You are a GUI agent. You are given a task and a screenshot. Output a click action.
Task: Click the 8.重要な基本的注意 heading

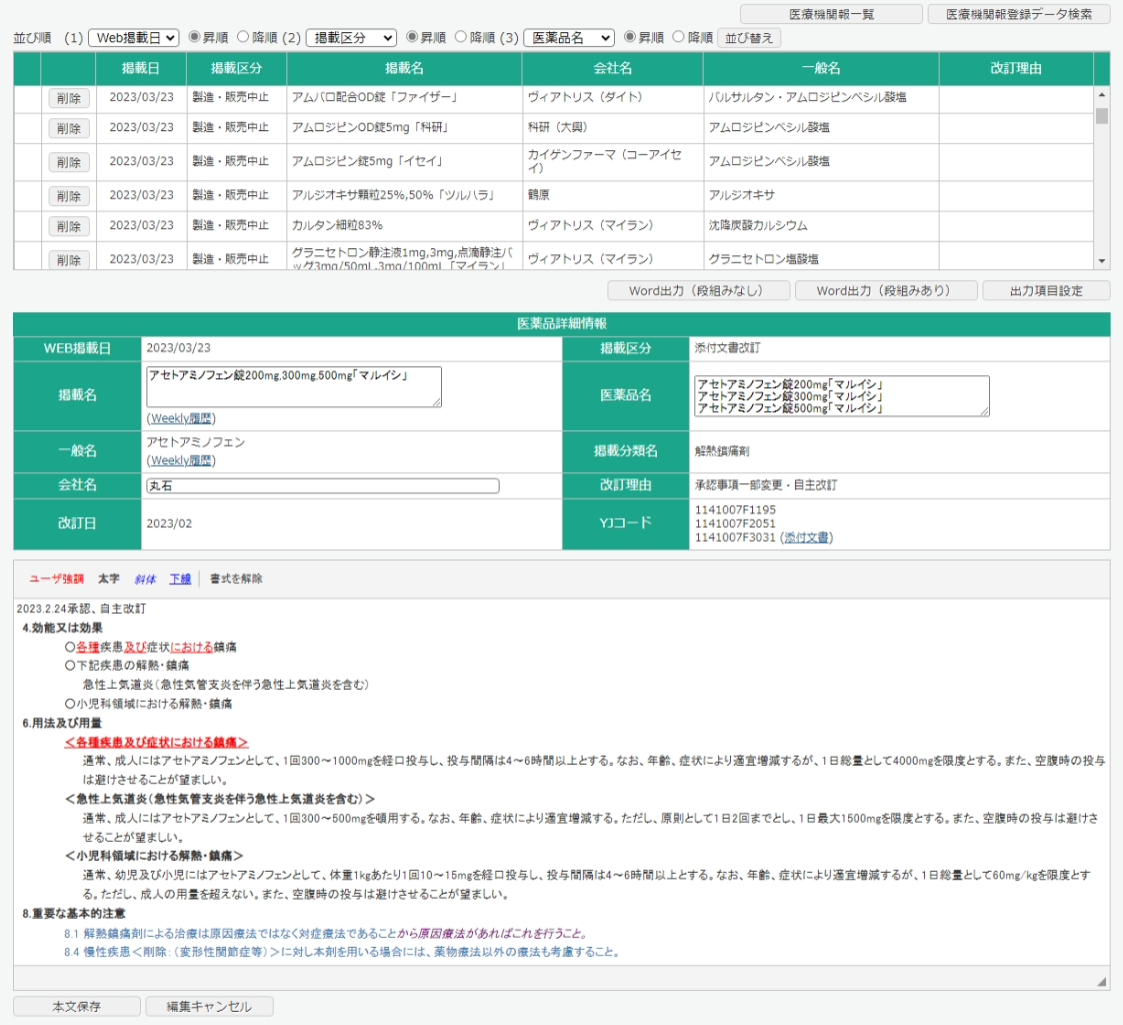point(74,913)
